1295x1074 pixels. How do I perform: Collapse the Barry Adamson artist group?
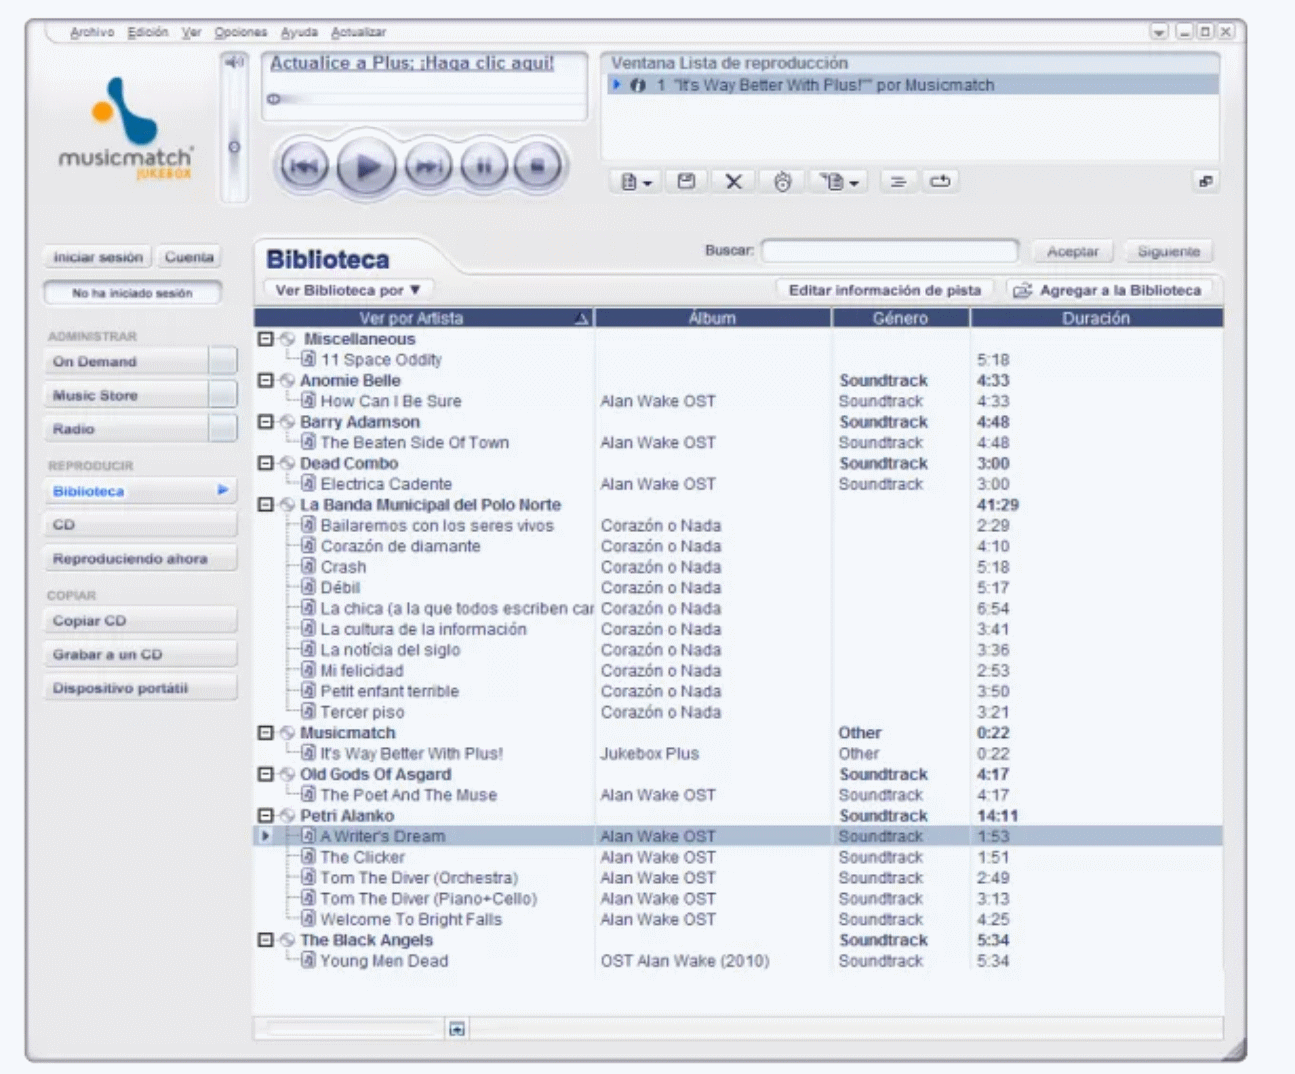point(265,422)
